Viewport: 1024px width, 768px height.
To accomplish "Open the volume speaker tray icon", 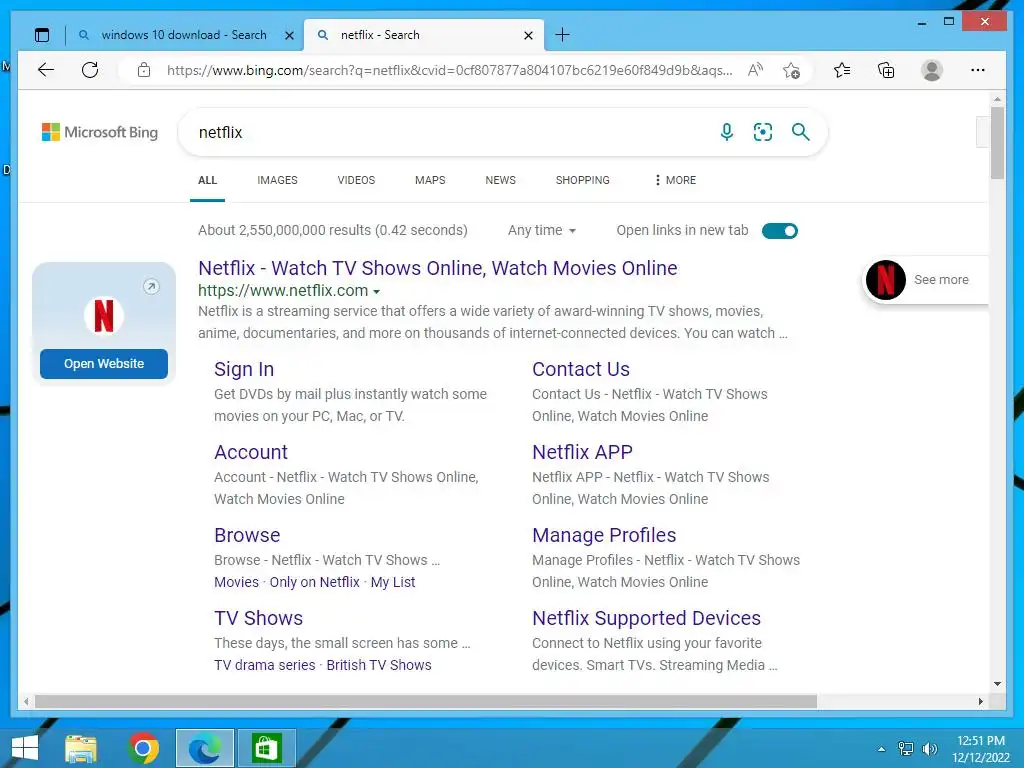I will 929,749.
